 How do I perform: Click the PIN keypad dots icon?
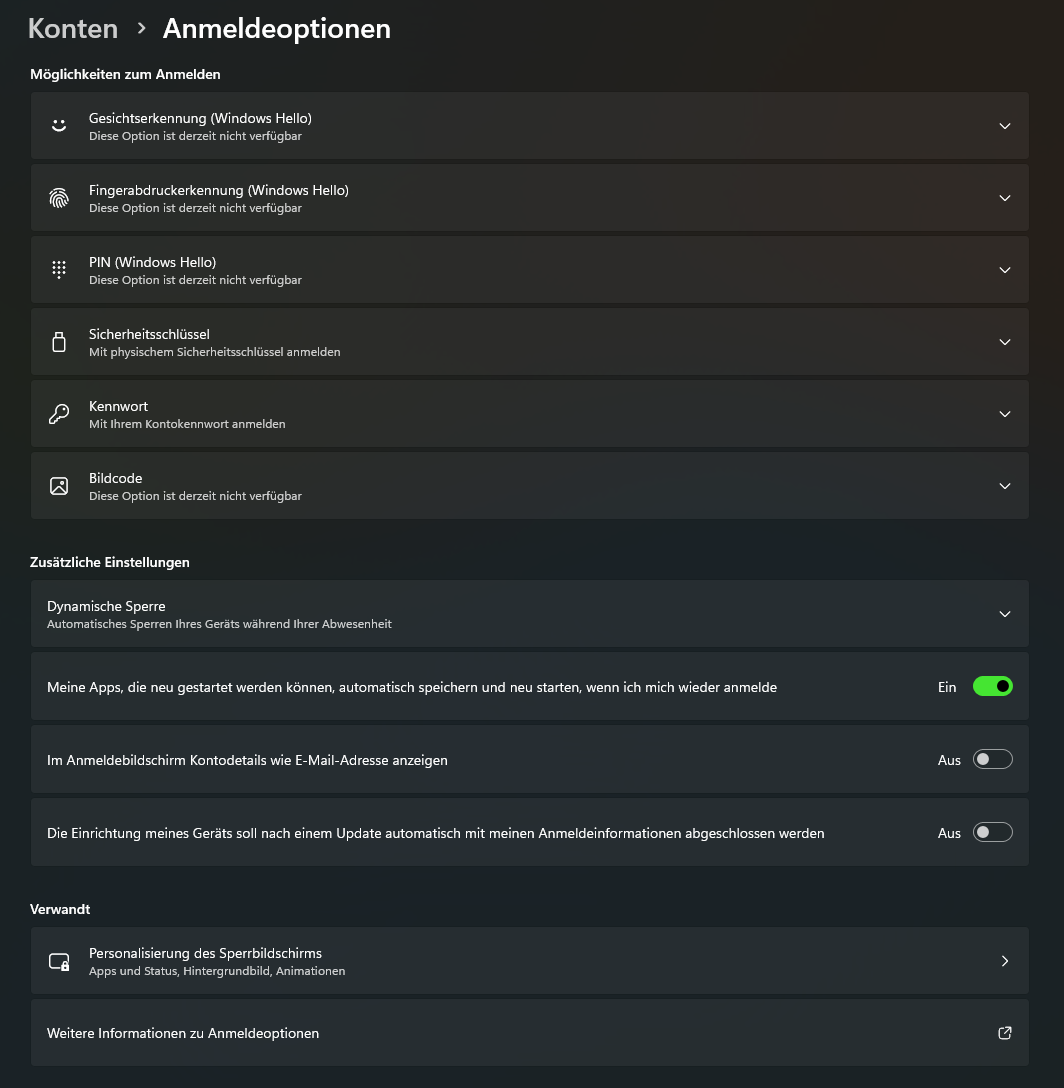coord(59,270)
